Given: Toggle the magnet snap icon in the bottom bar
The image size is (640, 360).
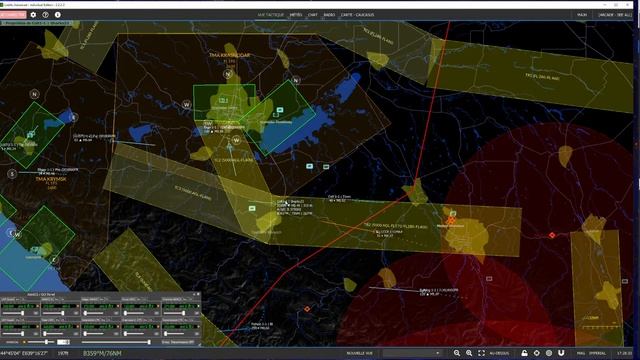Looking at the screenshot, I should [561, 353].
